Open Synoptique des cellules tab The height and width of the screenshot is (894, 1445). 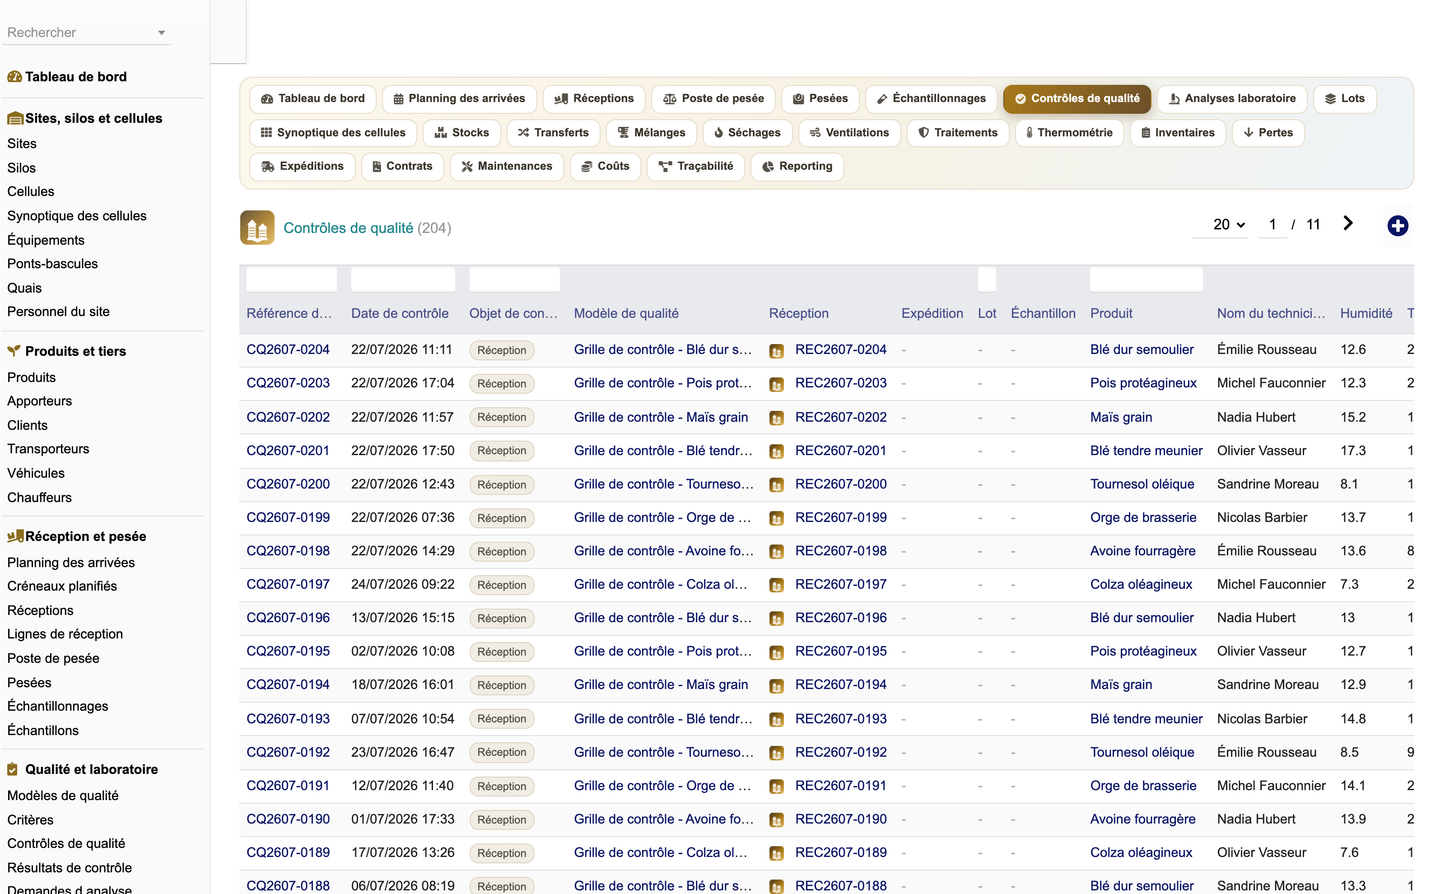click(333, 133)
